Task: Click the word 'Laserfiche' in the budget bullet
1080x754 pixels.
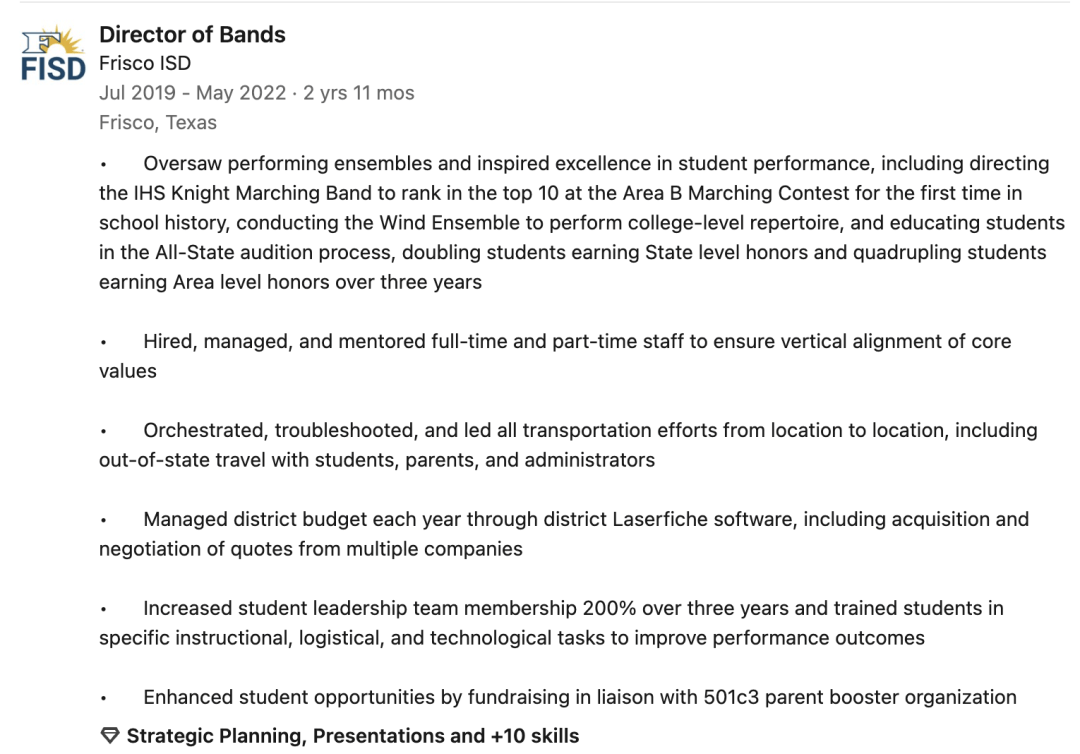Action: [660, 519]
